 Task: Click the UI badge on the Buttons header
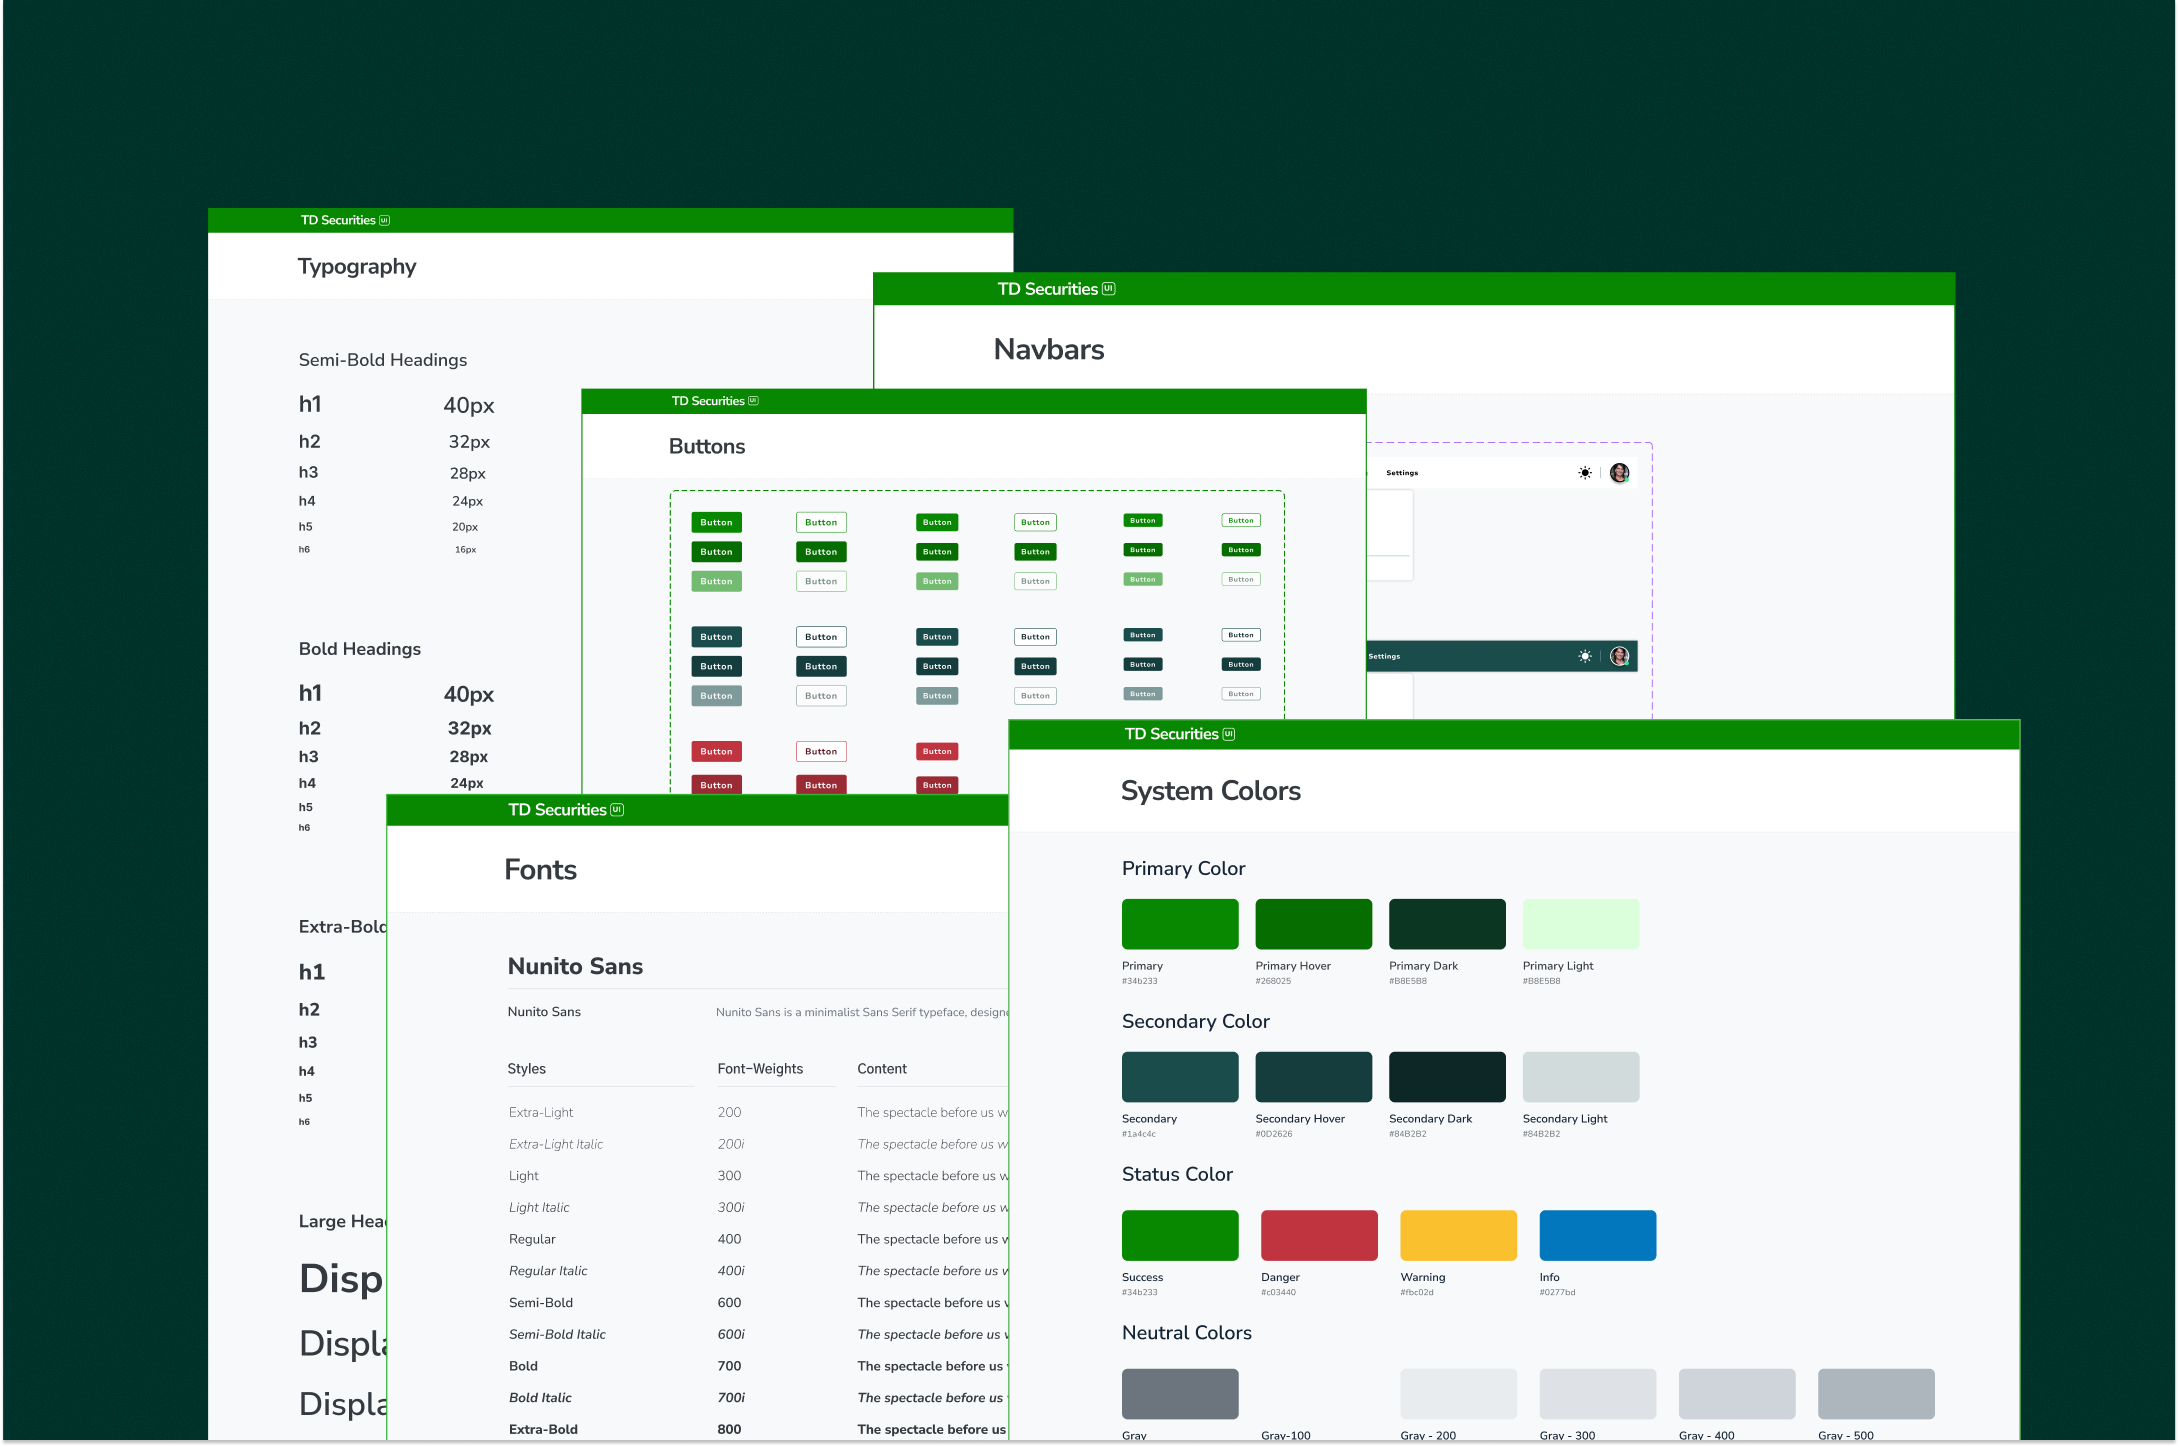click(755, 401)
